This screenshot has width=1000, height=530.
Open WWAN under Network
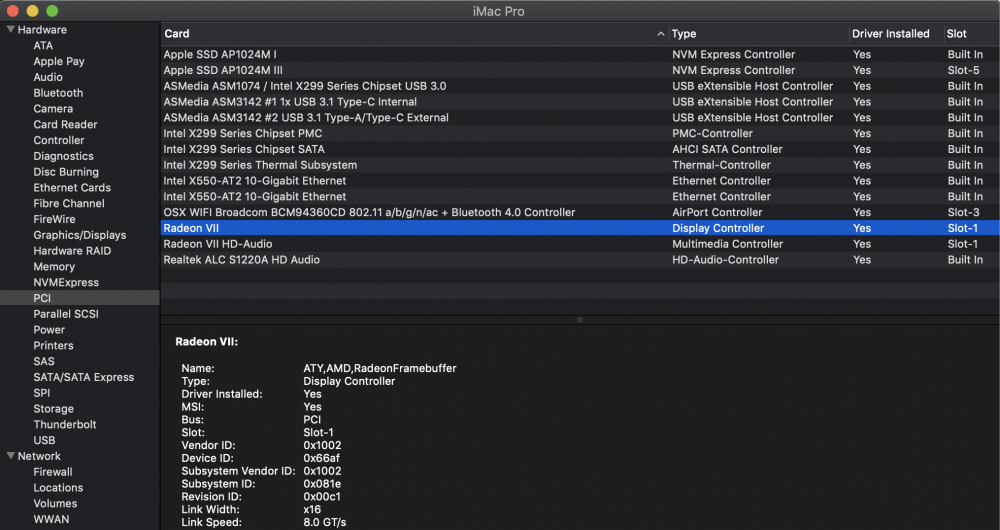click(x=51, y=519)
